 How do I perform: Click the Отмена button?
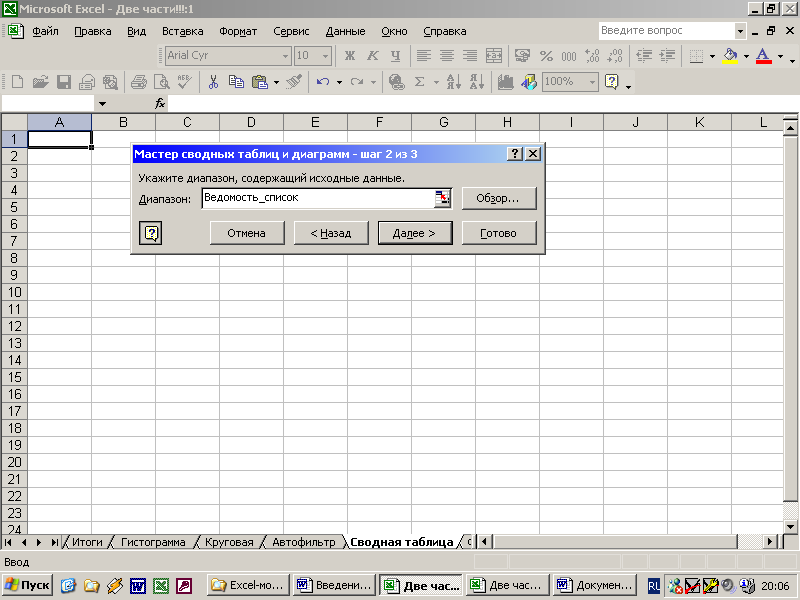click(x=247, y=233)
